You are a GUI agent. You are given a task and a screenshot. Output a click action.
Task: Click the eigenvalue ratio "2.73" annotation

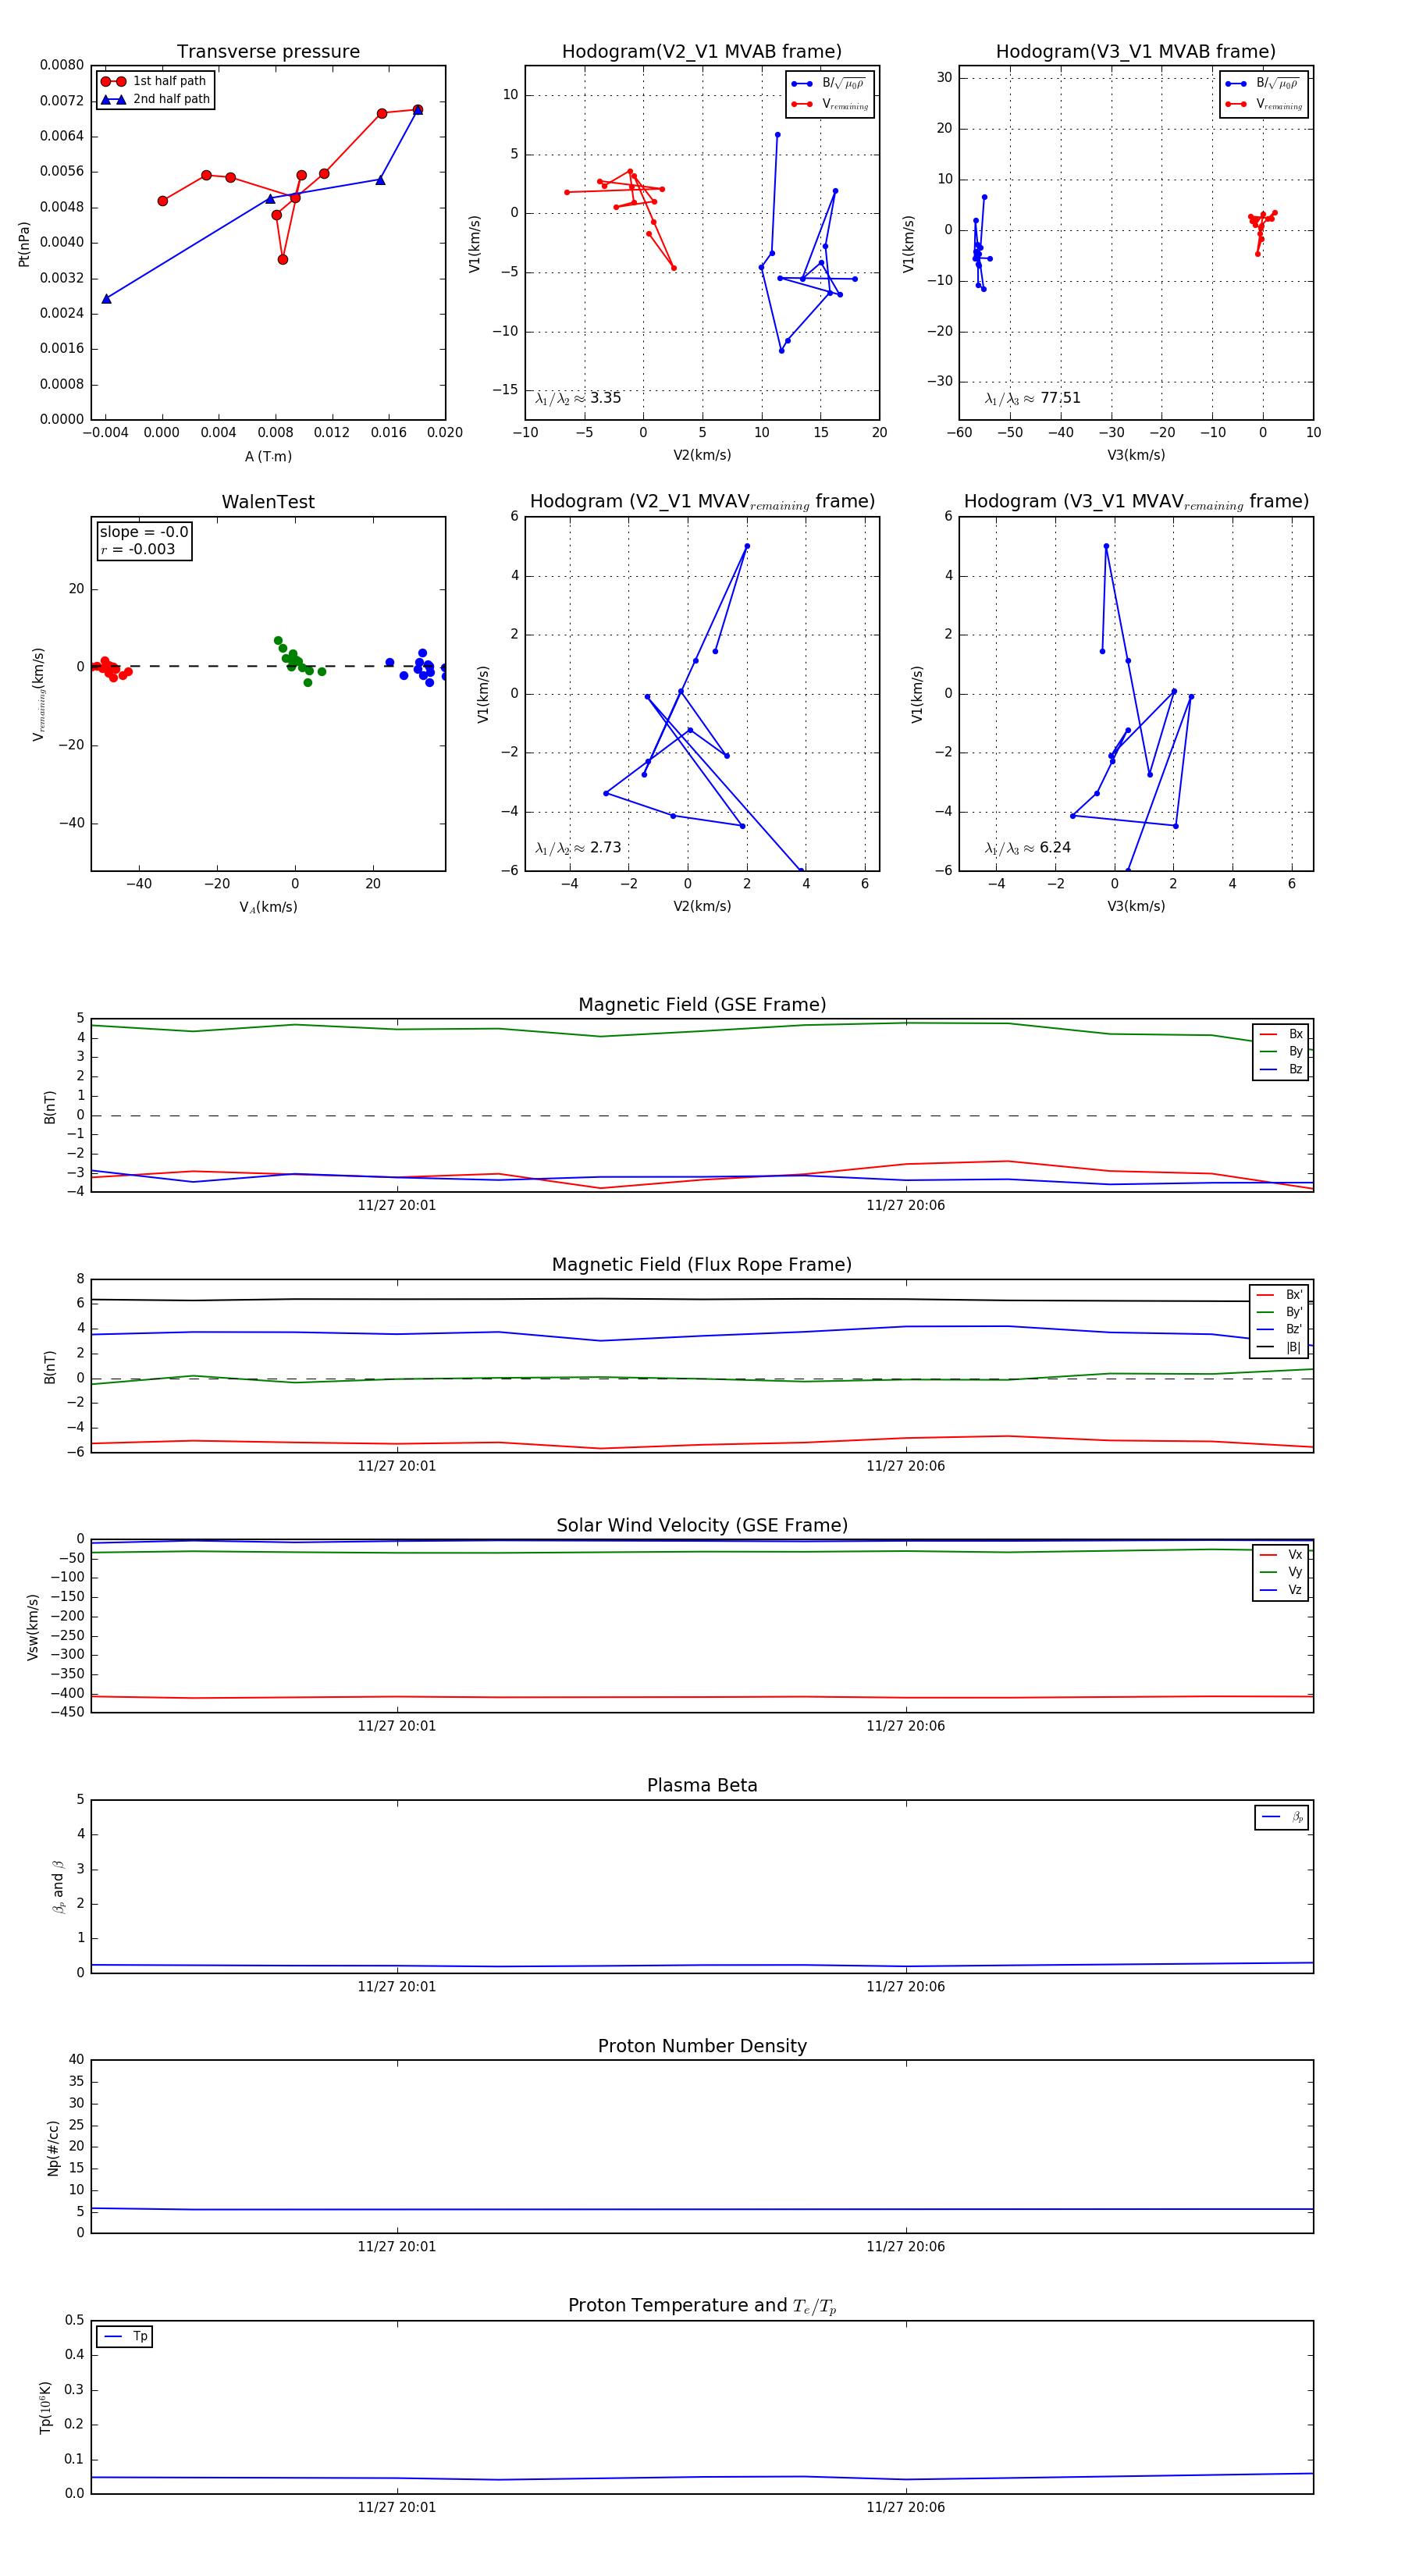click(x=578, y=848)
